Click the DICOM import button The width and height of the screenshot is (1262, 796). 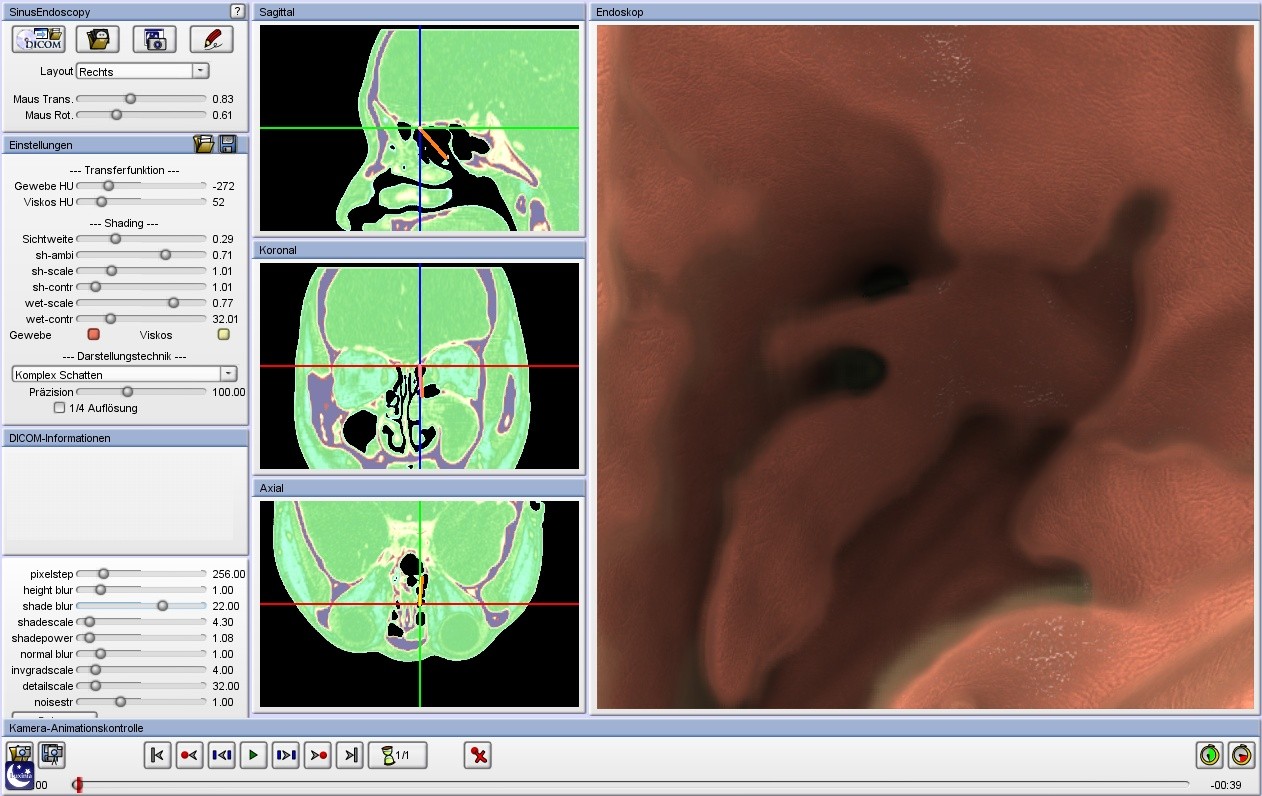tap(38, 39)
